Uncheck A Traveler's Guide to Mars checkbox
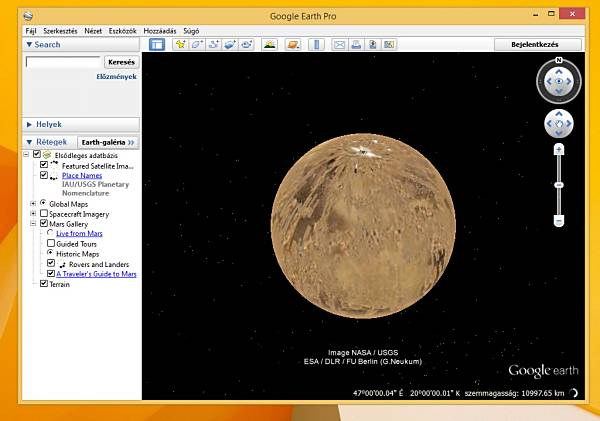Image resolution: width=600 pixels, height=421 pixels. pos(51,273)
